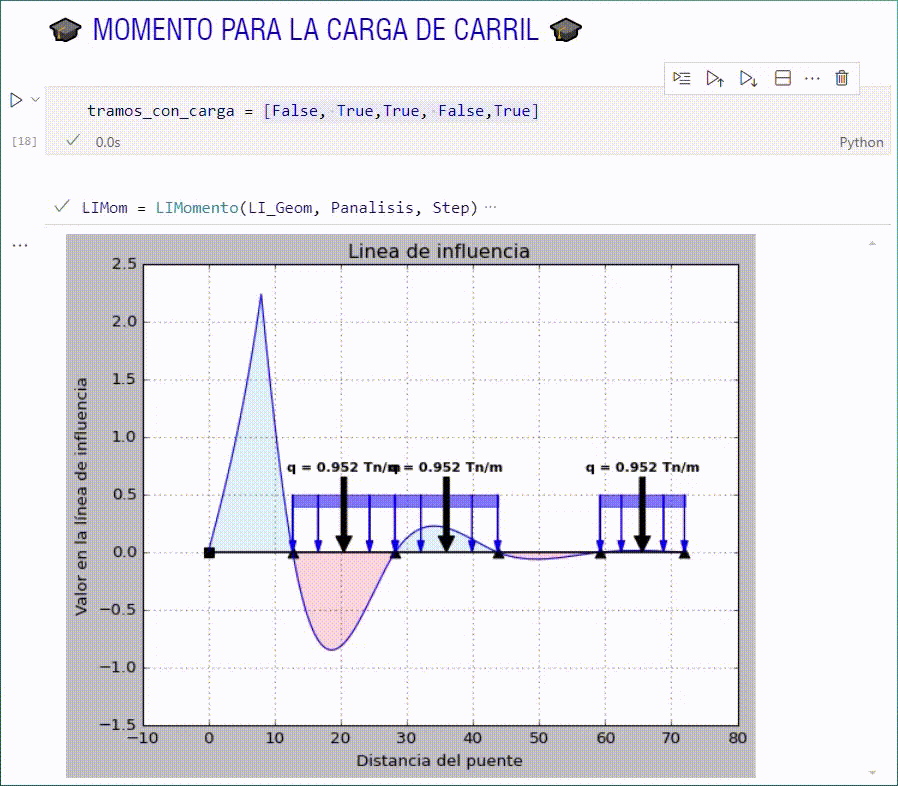The width and height of the screenshot is (898, 786).
Task: Click the execution count [18] label
Action: pyautogui.click(x=24, y=142)
